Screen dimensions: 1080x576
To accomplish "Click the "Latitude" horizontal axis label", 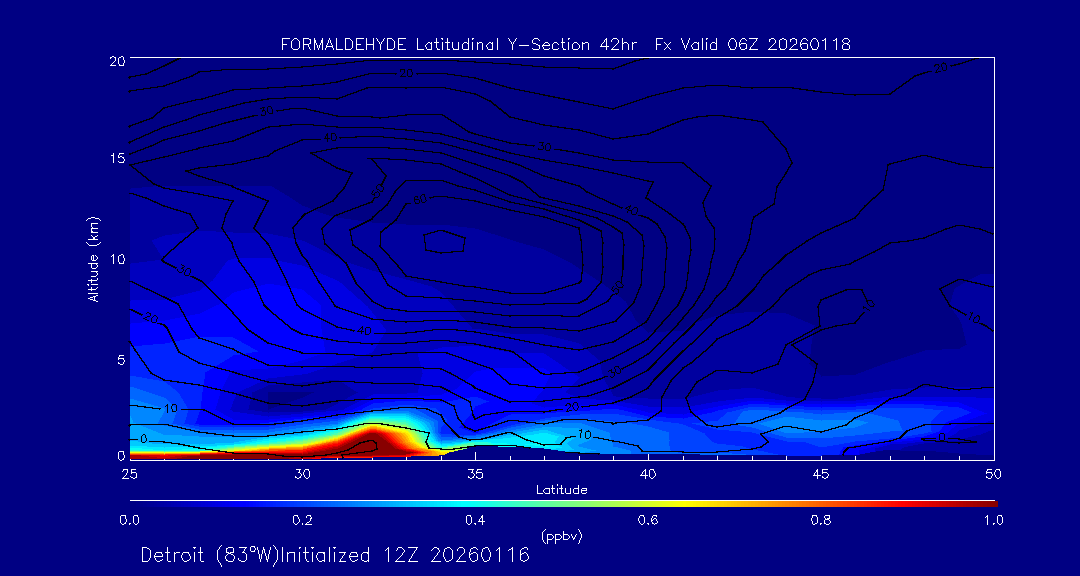I will click(561, 490).
